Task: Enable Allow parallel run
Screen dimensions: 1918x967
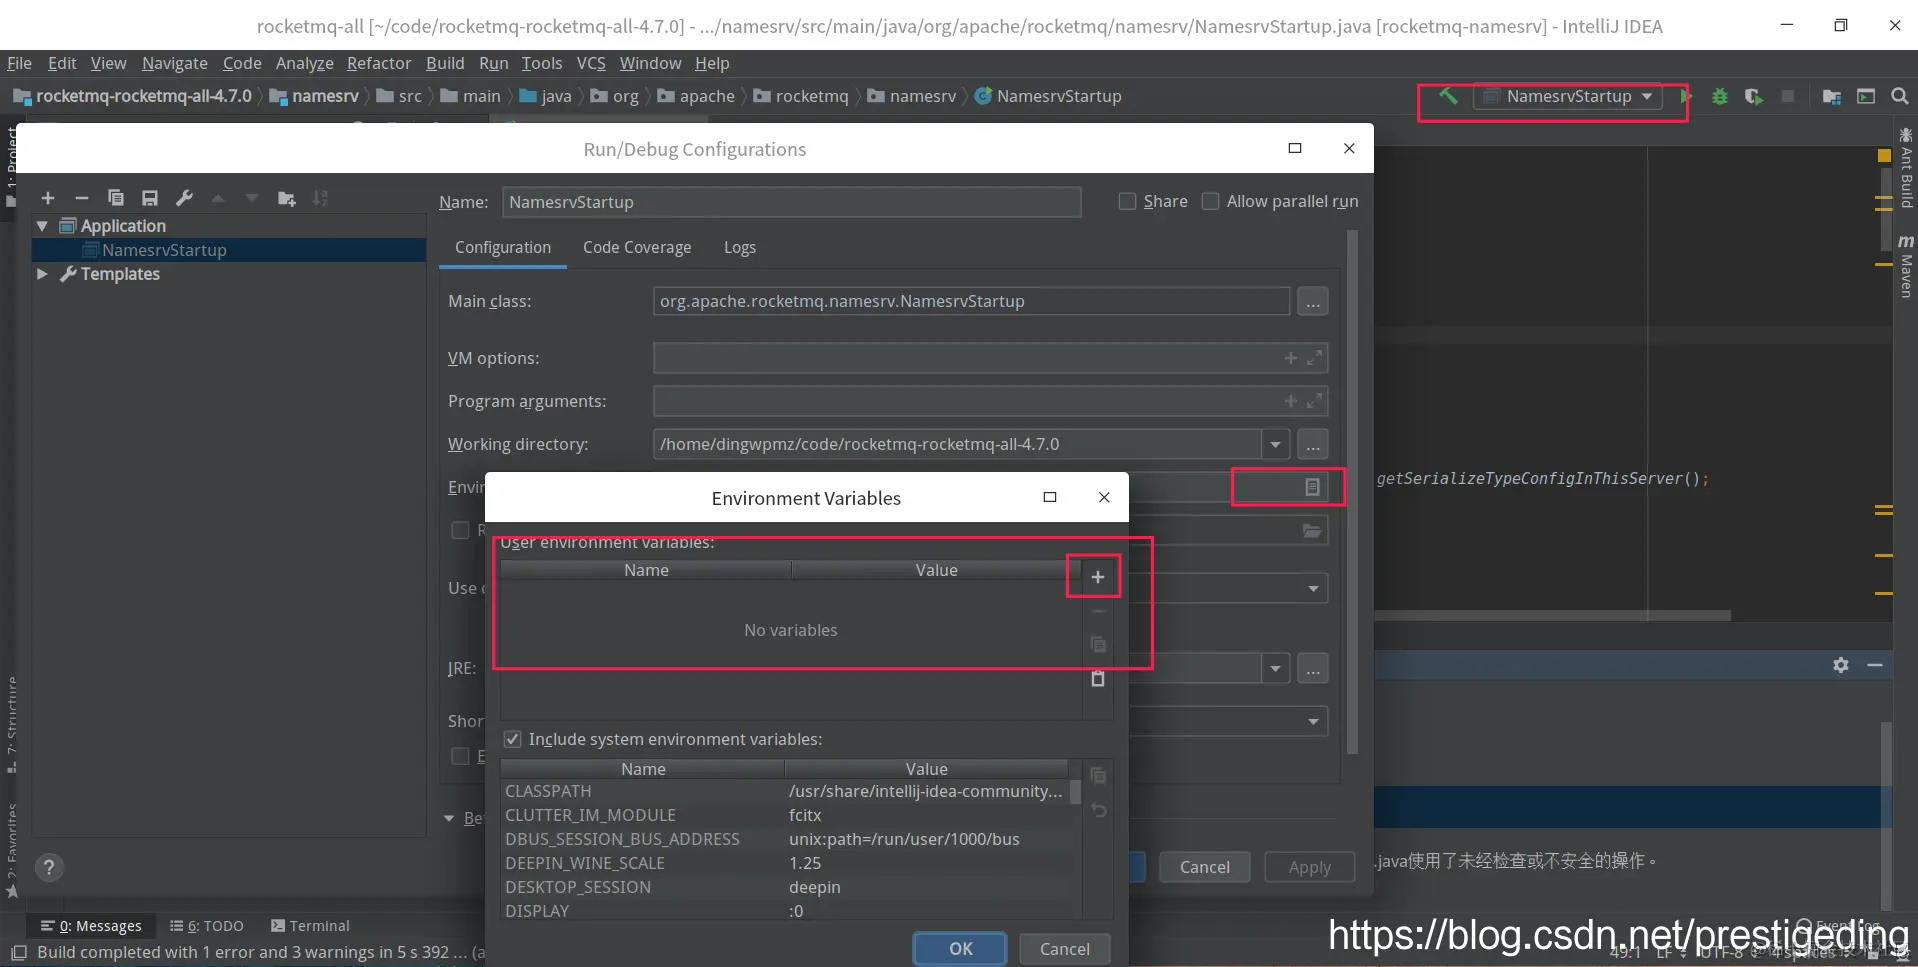Action: [x=1210, y=201]
